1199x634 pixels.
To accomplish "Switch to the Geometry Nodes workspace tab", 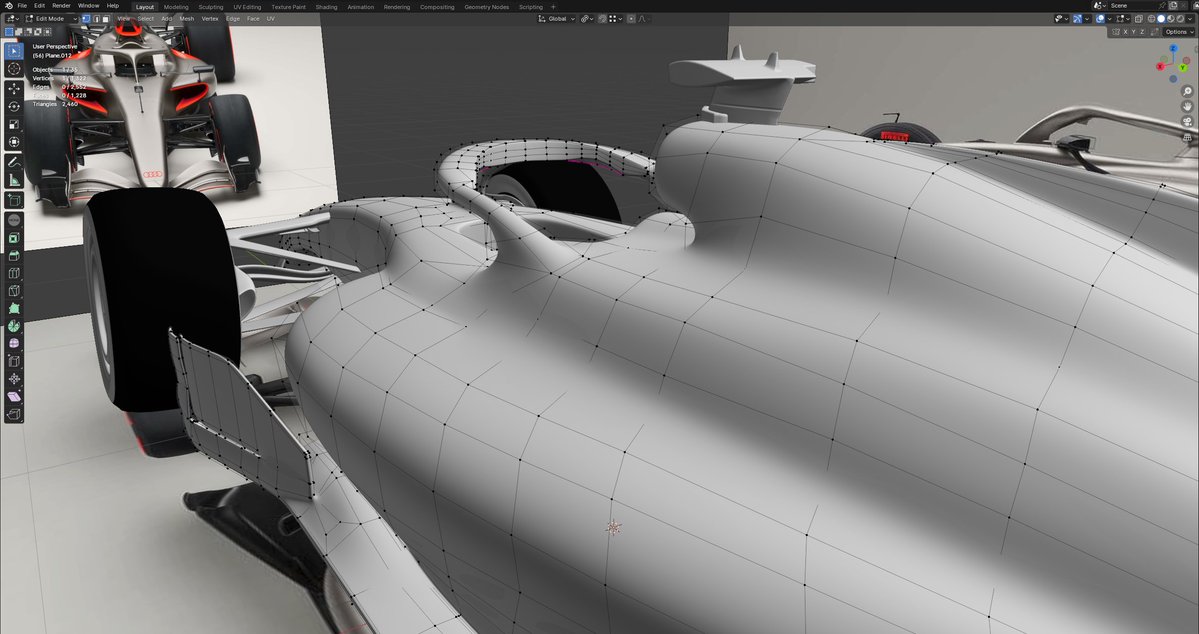I will (486, 7).
